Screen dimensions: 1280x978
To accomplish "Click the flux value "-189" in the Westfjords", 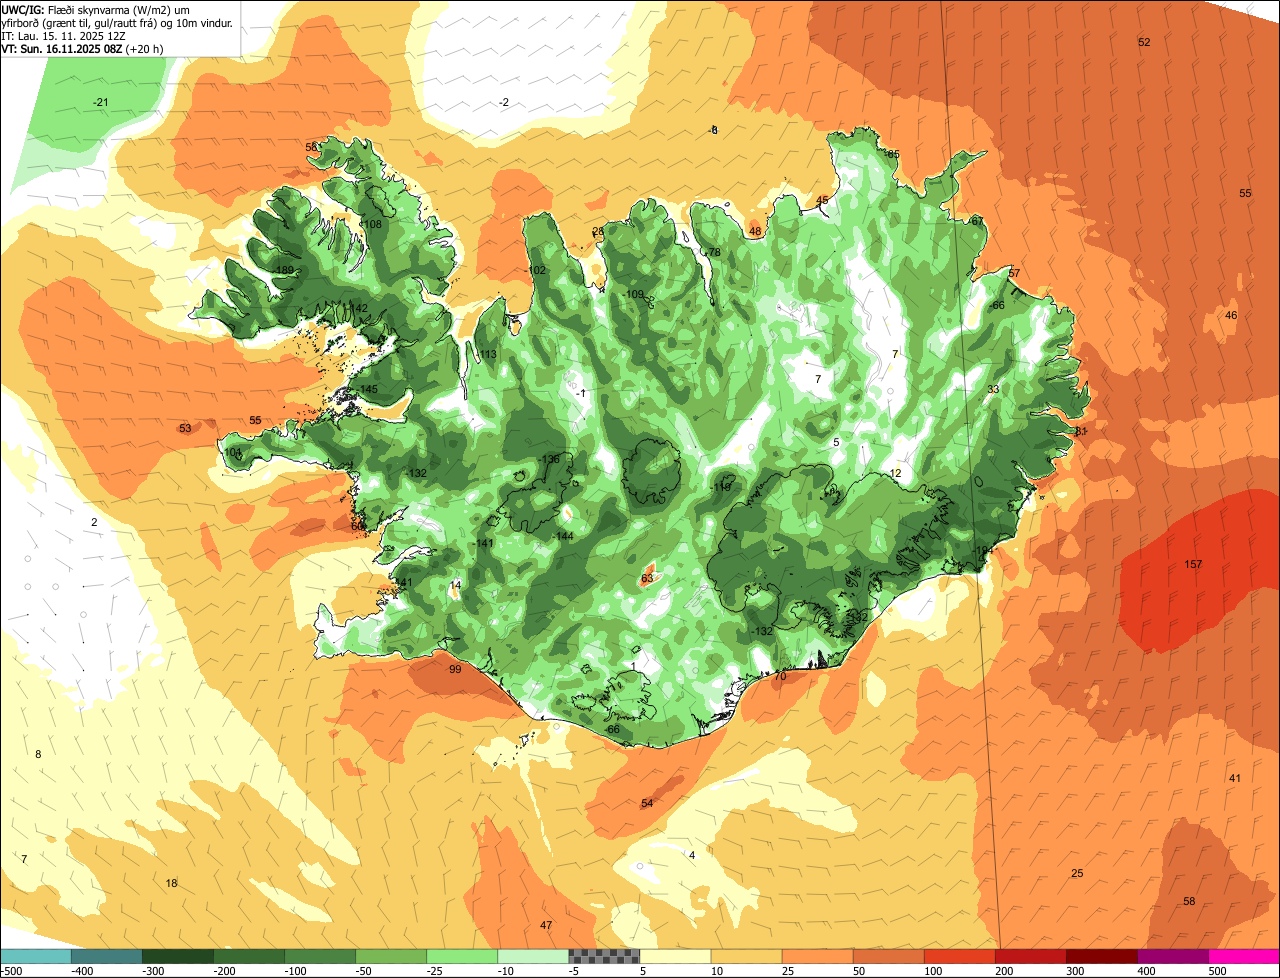I will tap(284, 271).
